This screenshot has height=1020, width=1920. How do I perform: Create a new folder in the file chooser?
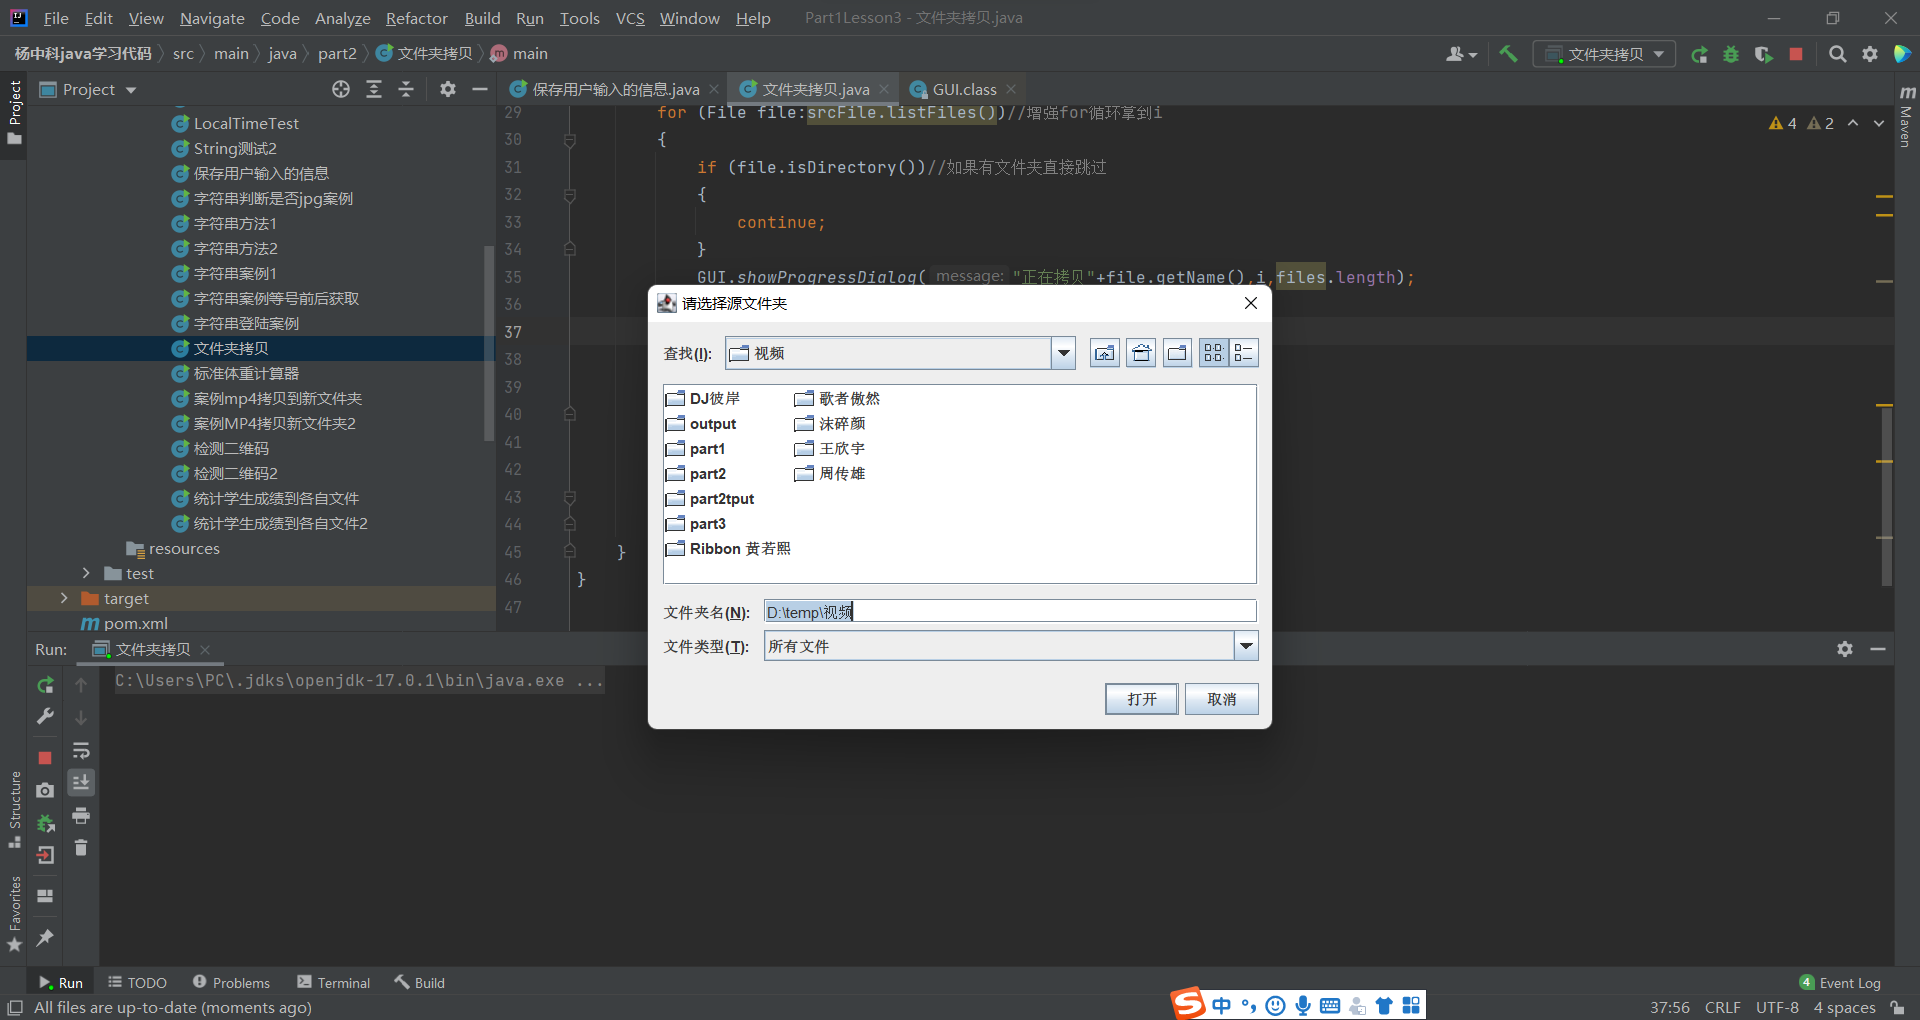point(1177,352)
